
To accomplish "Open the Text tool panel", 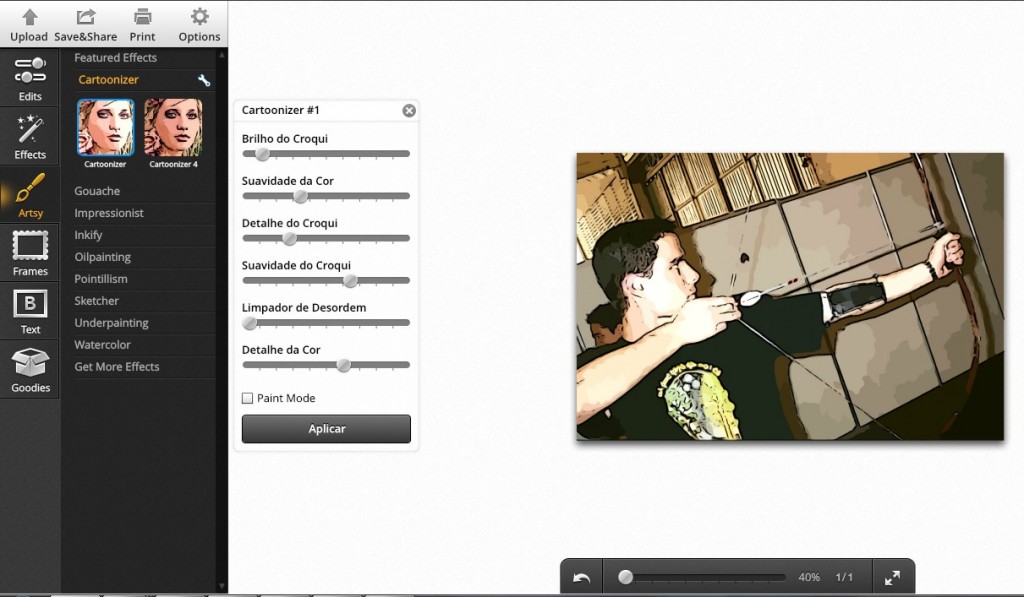I will click(30, 311).
